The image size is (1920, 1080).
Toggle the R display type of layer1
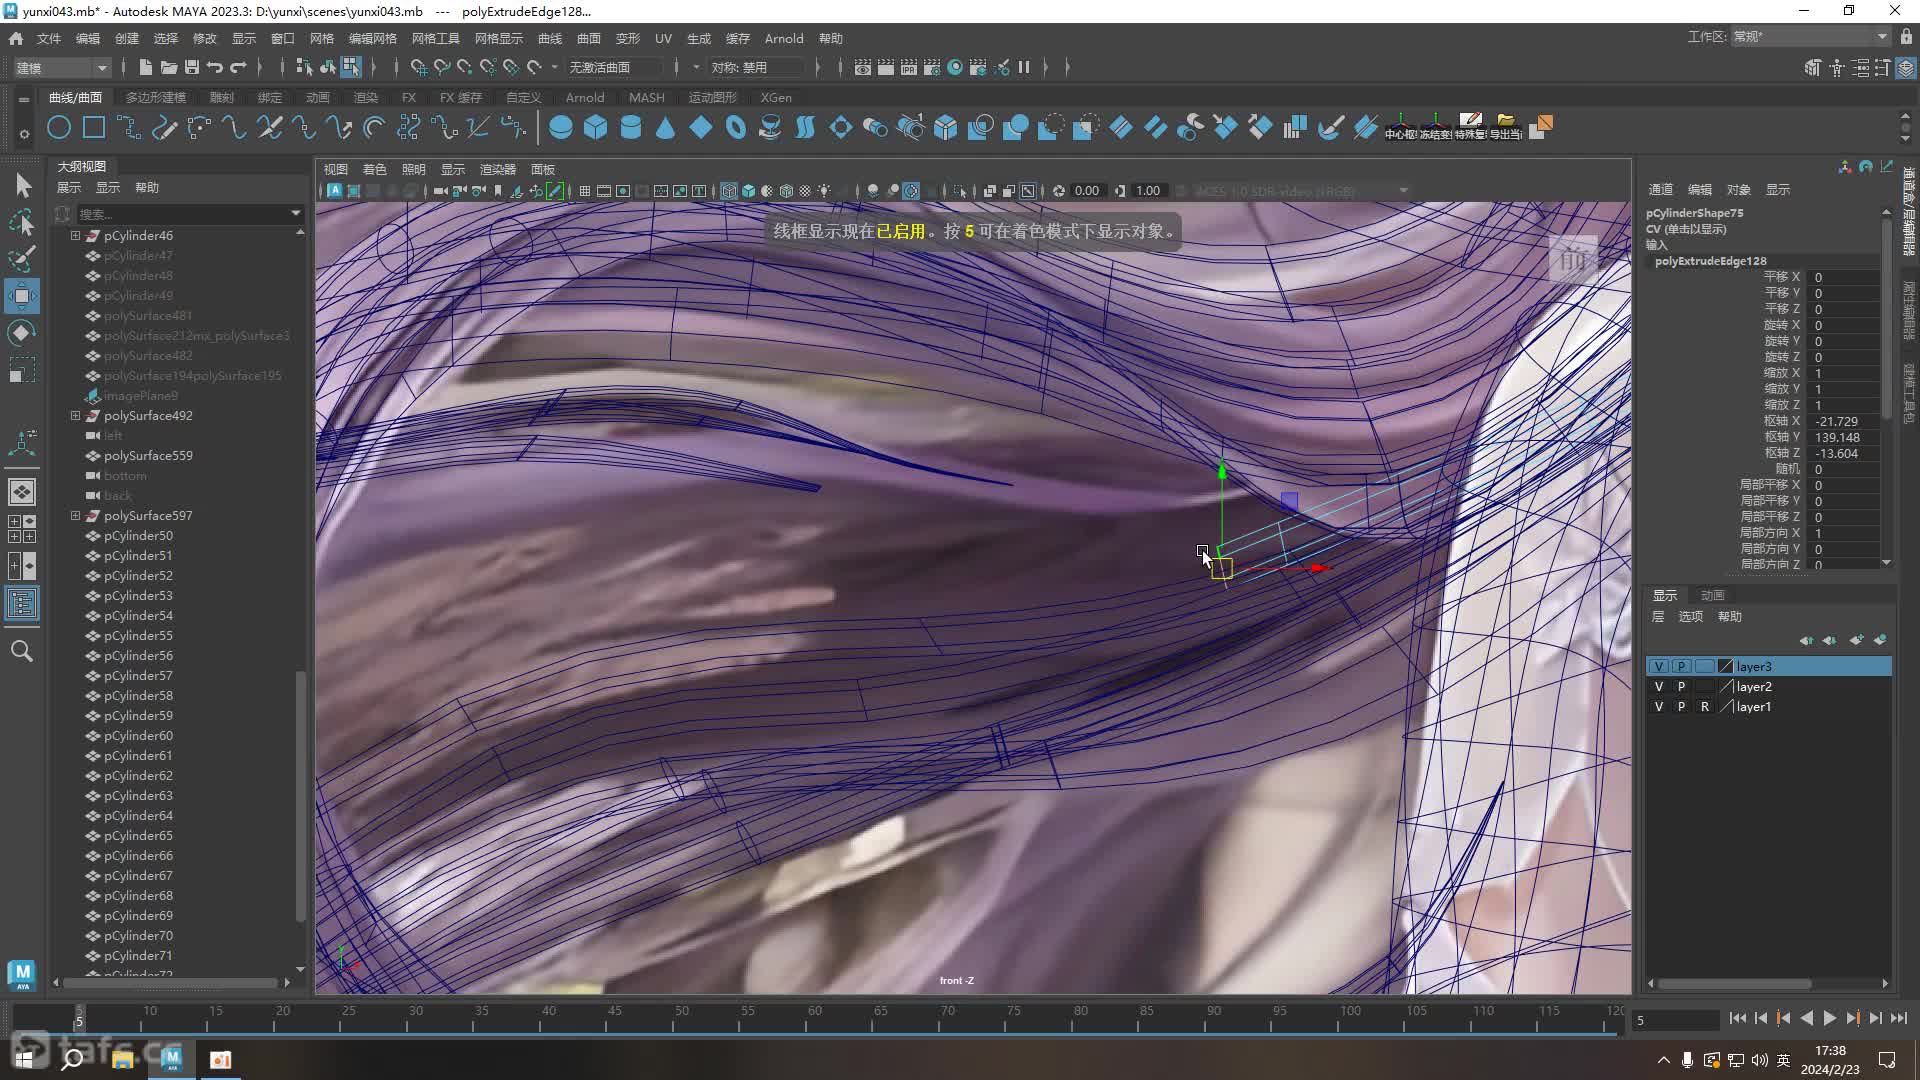click(1705, 706)
